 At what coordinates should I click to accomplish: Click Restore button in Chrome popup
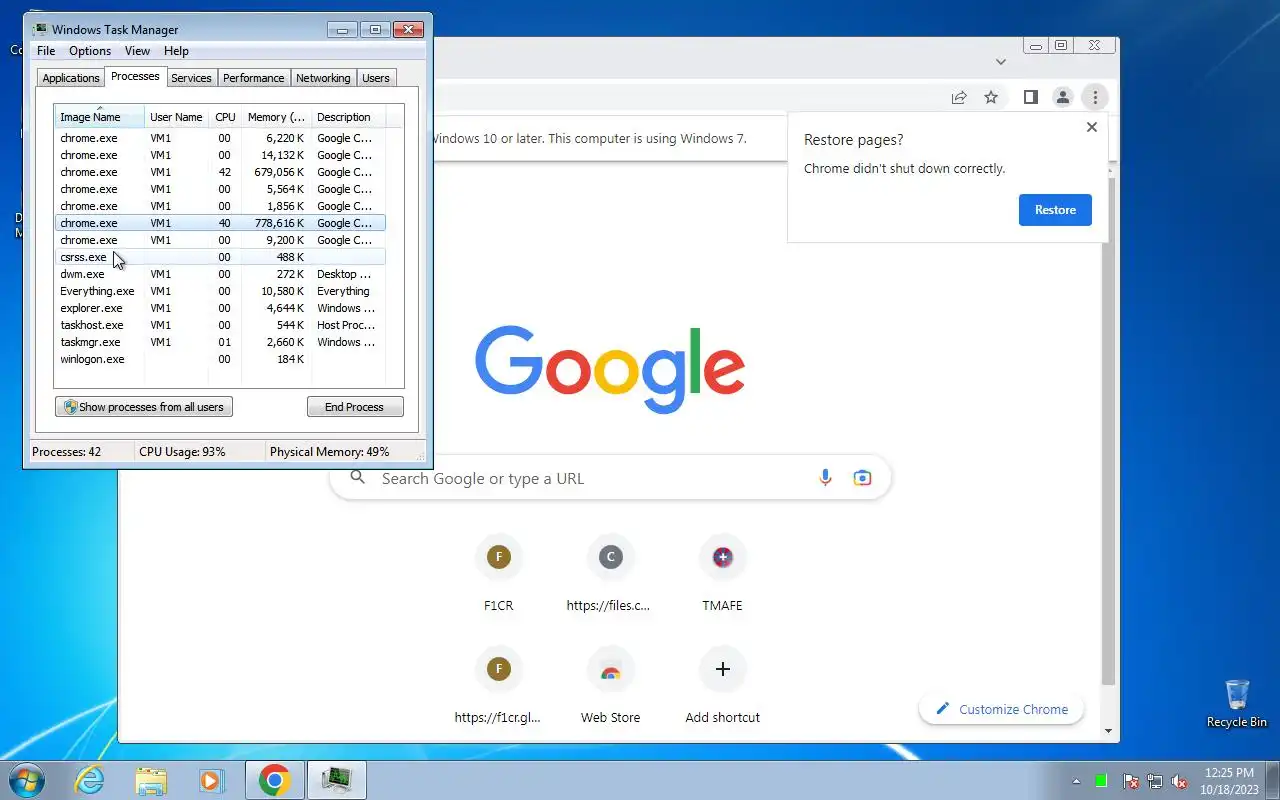[1055, 210]
